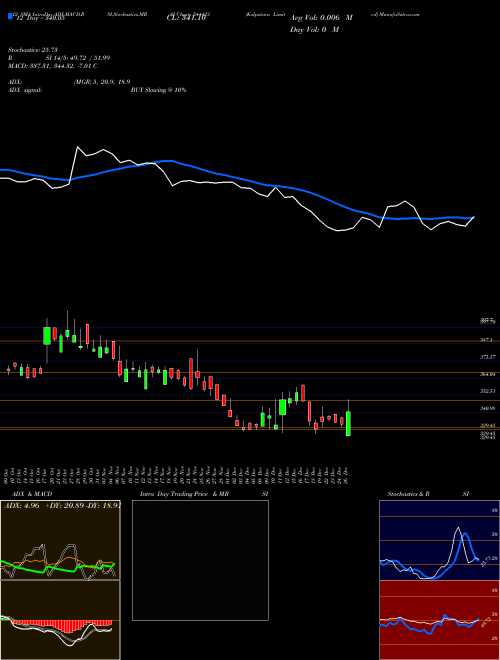
Task: Click the 'Stochastics: 23.73' reading
Action: coord(32,50)
